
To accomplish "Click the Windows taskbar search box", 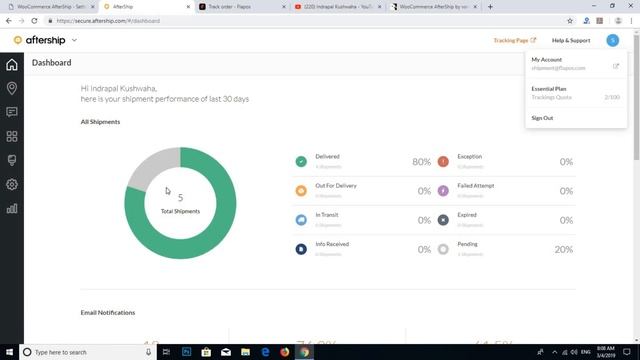I will click(x=88, y=352).
